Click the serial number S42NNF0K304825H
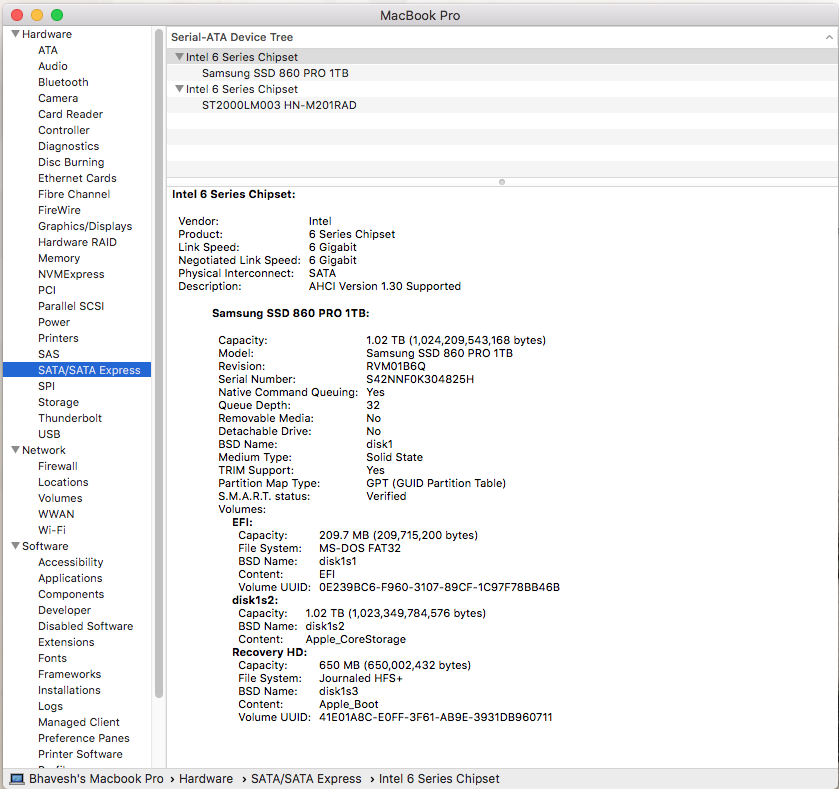 click(420, 379)
